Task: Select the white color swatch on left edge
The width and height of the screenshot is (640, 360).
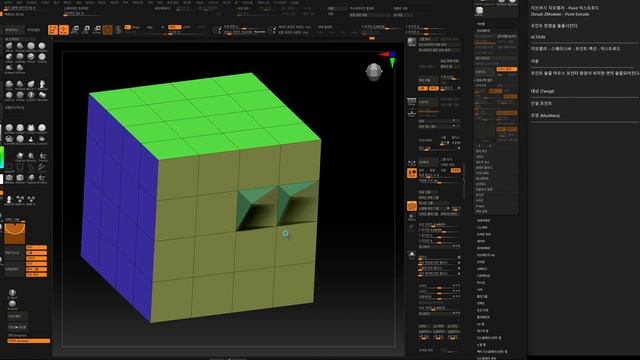Action: pyautogui.click(x=1, y=179)
